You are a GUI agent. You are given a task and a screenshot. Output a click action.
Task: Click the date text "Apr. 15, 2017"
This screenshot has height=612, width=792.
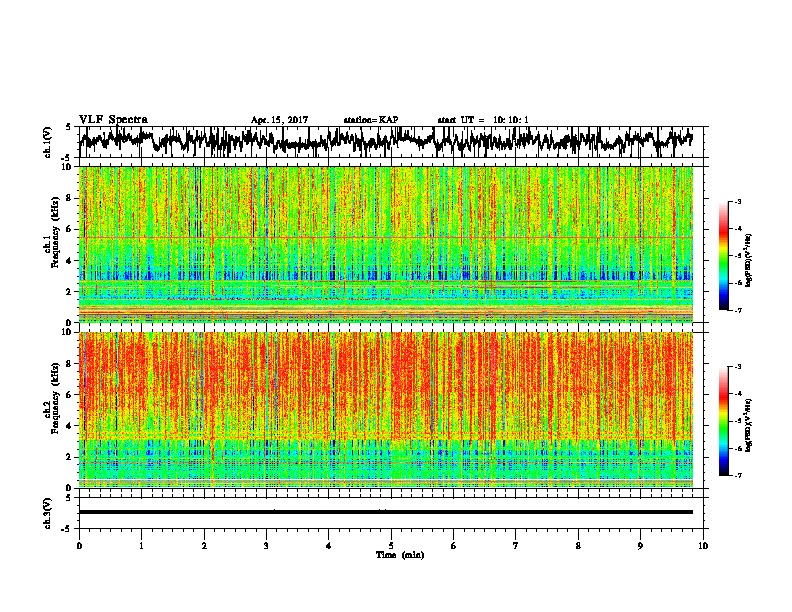click(x=279, y=120)
